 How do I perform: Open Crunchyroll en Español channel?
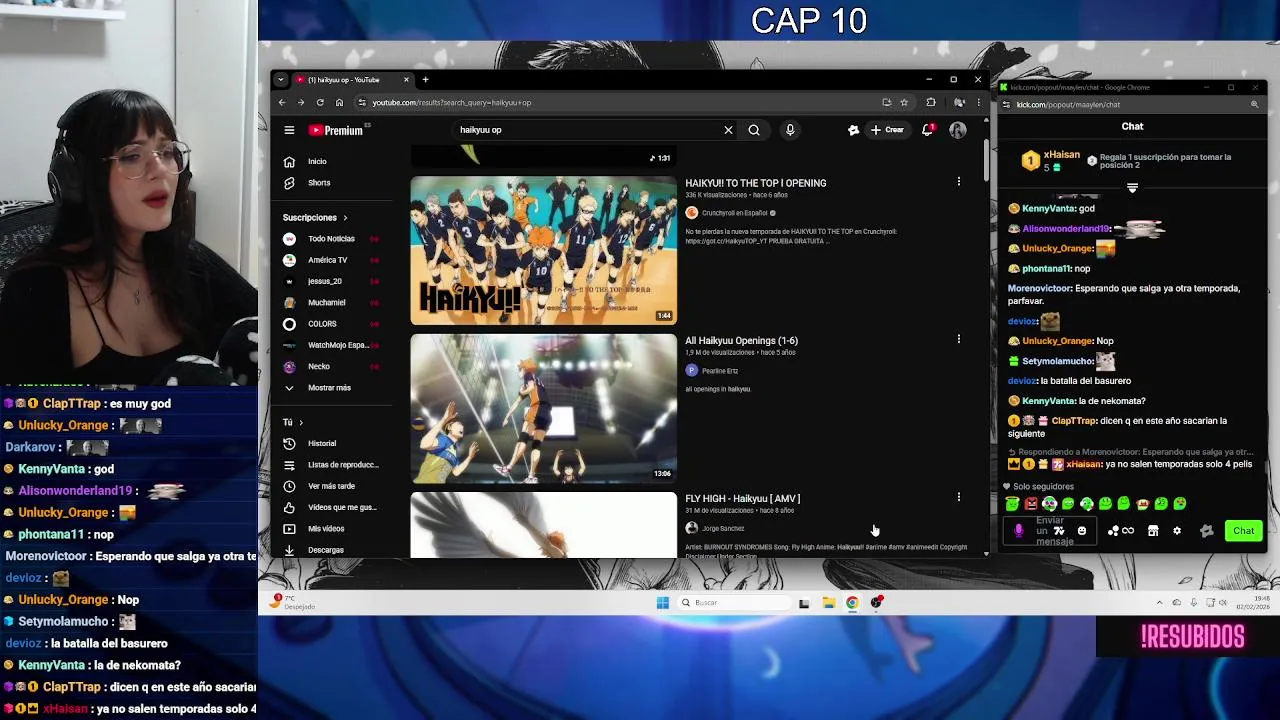pos(734,213)
